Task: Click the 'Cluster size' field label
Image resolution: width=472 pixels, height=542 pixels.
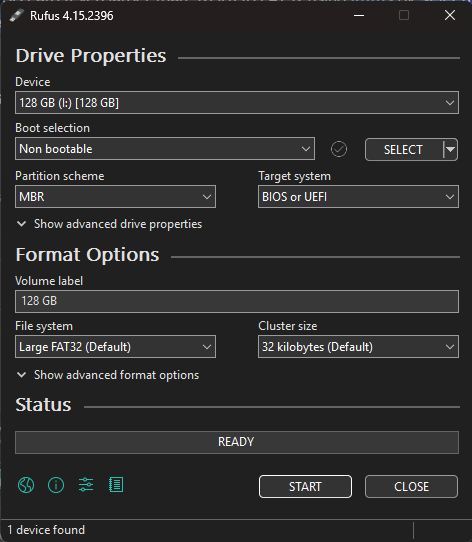Action: pos(288,326)
